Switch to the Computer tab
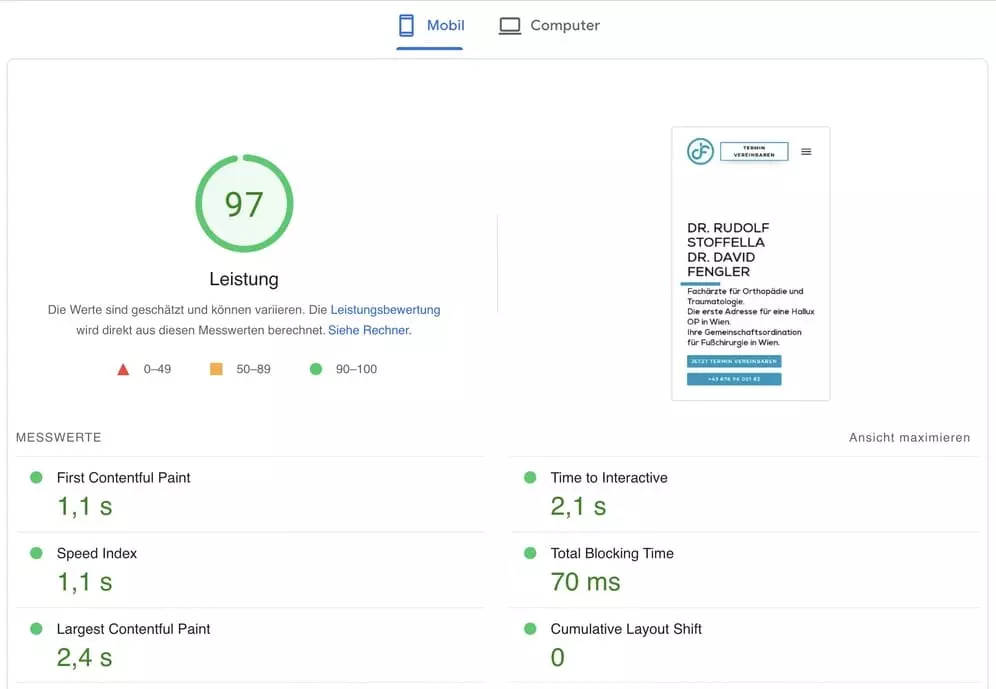The height and width of the screenshot is (689, 996). tap(549, 26)
